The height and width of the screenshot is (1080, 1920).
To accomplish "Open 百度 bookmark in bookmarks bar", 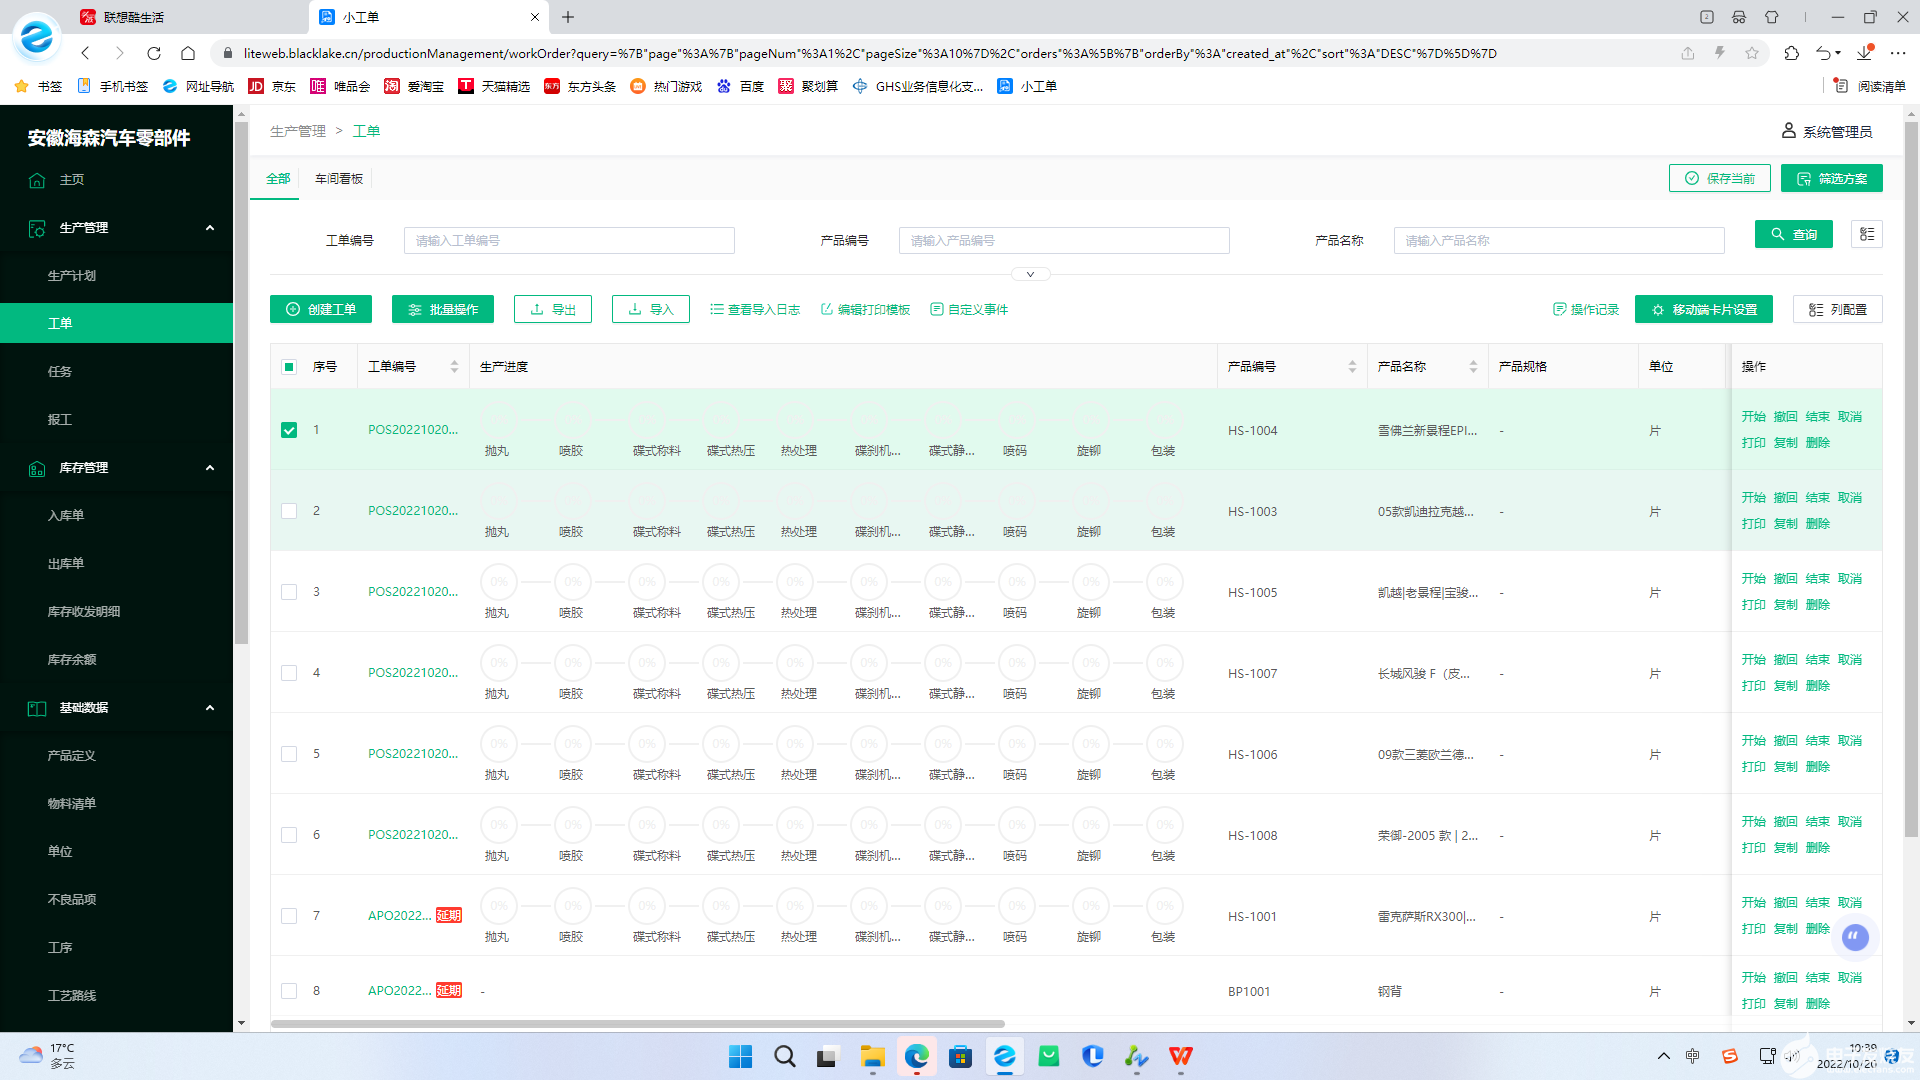I will coord(740,86).
